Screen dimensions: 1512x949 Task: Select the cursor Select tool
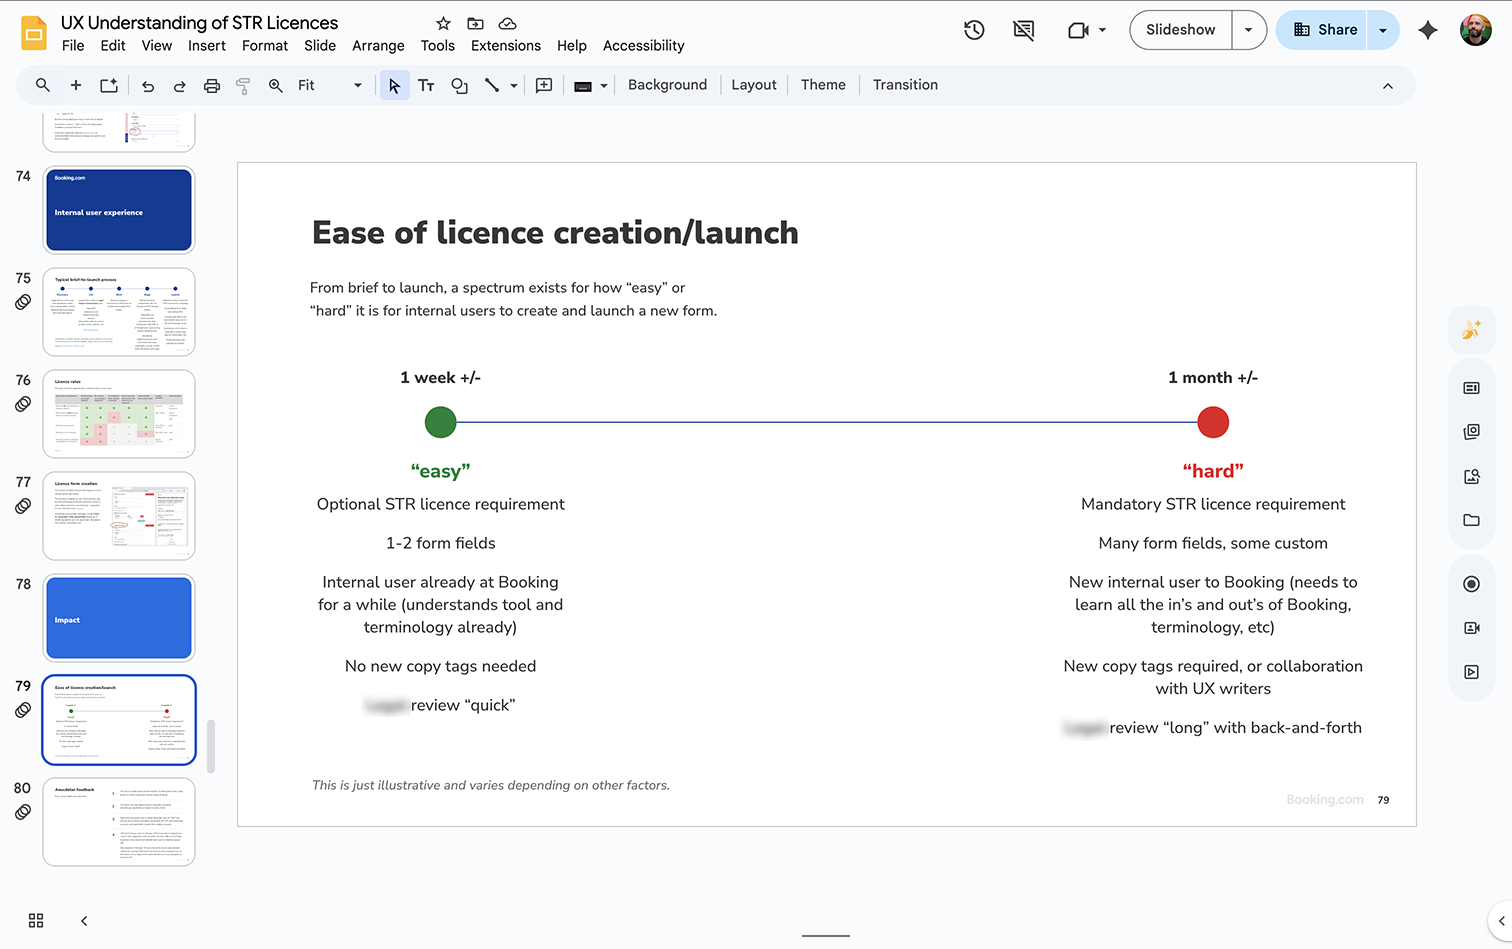(394, 85)
